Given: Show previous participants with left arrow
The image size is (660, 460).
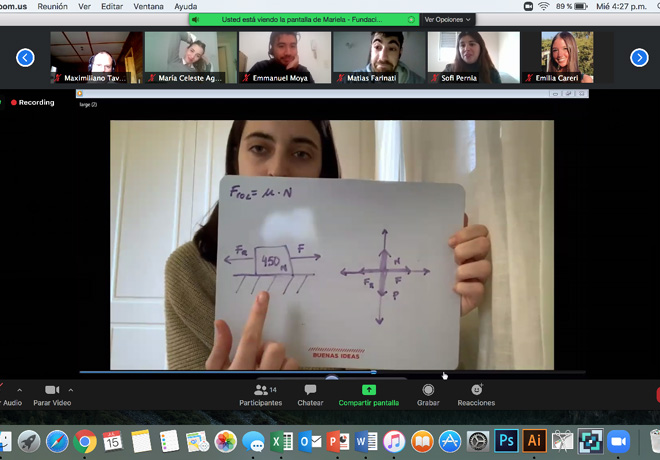Looking at the screenshot, I should pos(26,58).
